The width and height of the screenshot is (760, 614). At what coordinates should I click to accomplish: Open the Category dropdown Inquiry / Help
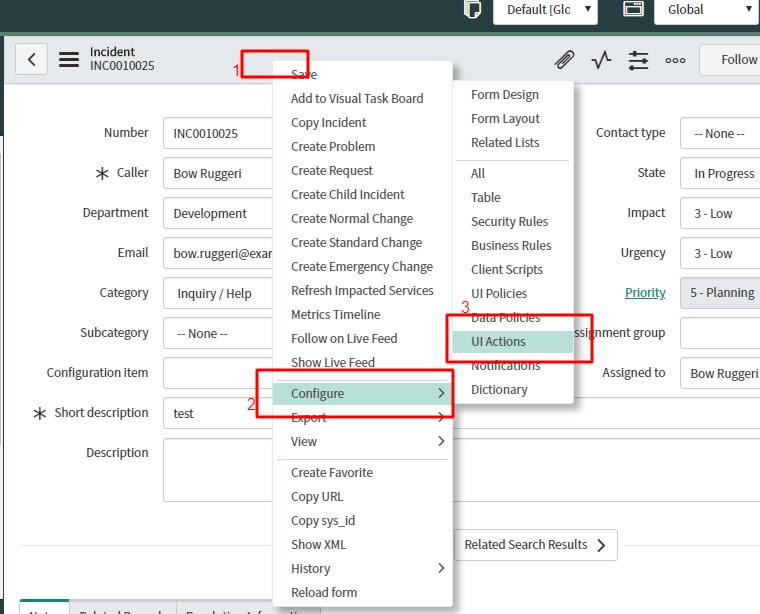point(218,293)
